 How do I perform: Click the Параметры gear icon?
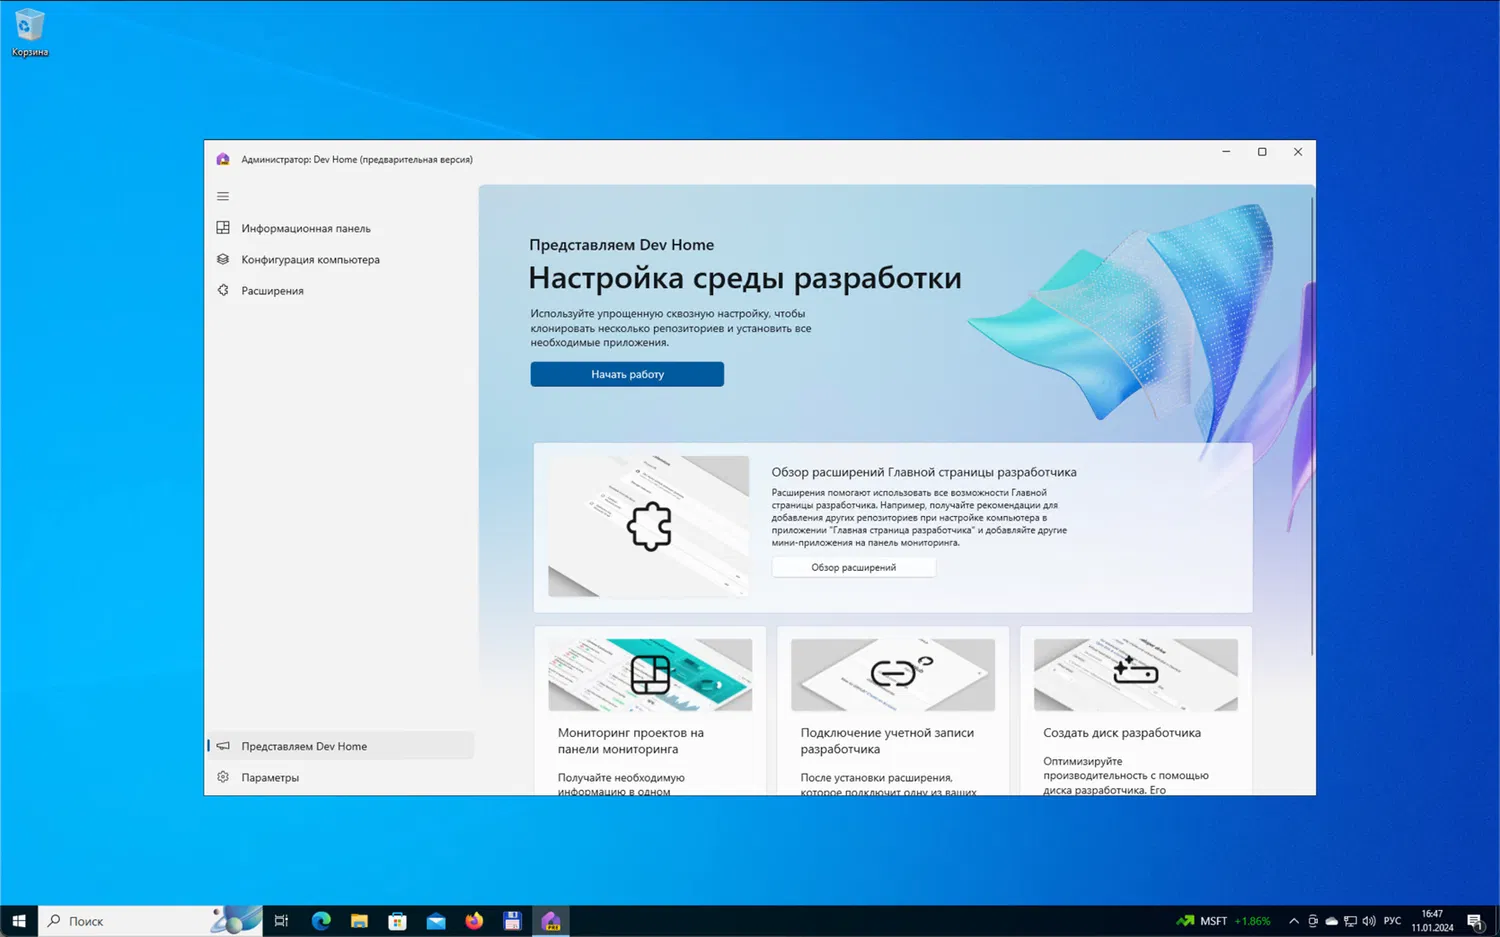click(x=223, y=777)
